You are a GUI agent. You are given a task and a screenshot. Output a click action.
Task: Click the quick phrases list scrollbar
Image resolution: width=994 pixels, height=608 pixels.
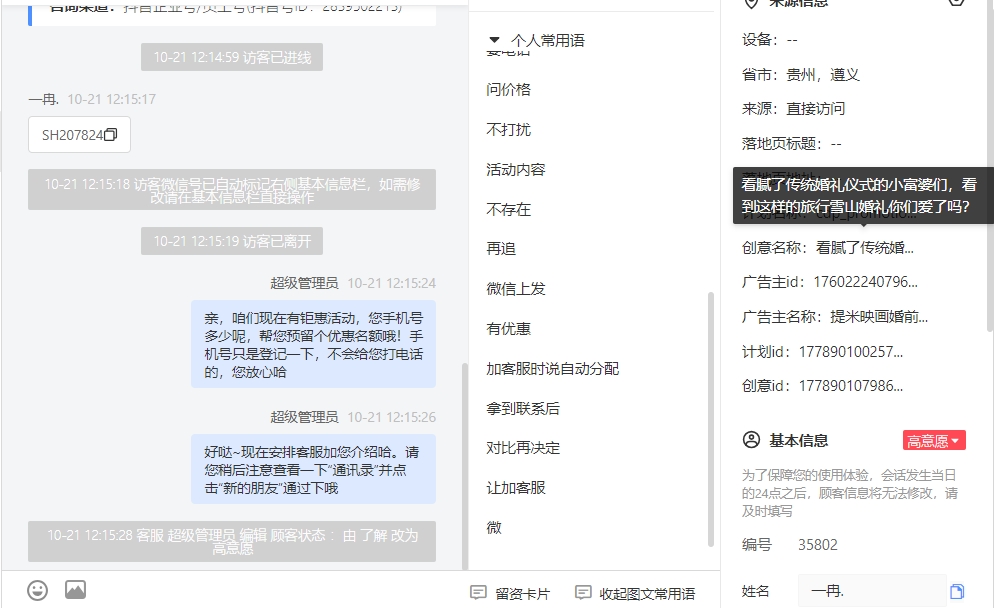[711, 419]
